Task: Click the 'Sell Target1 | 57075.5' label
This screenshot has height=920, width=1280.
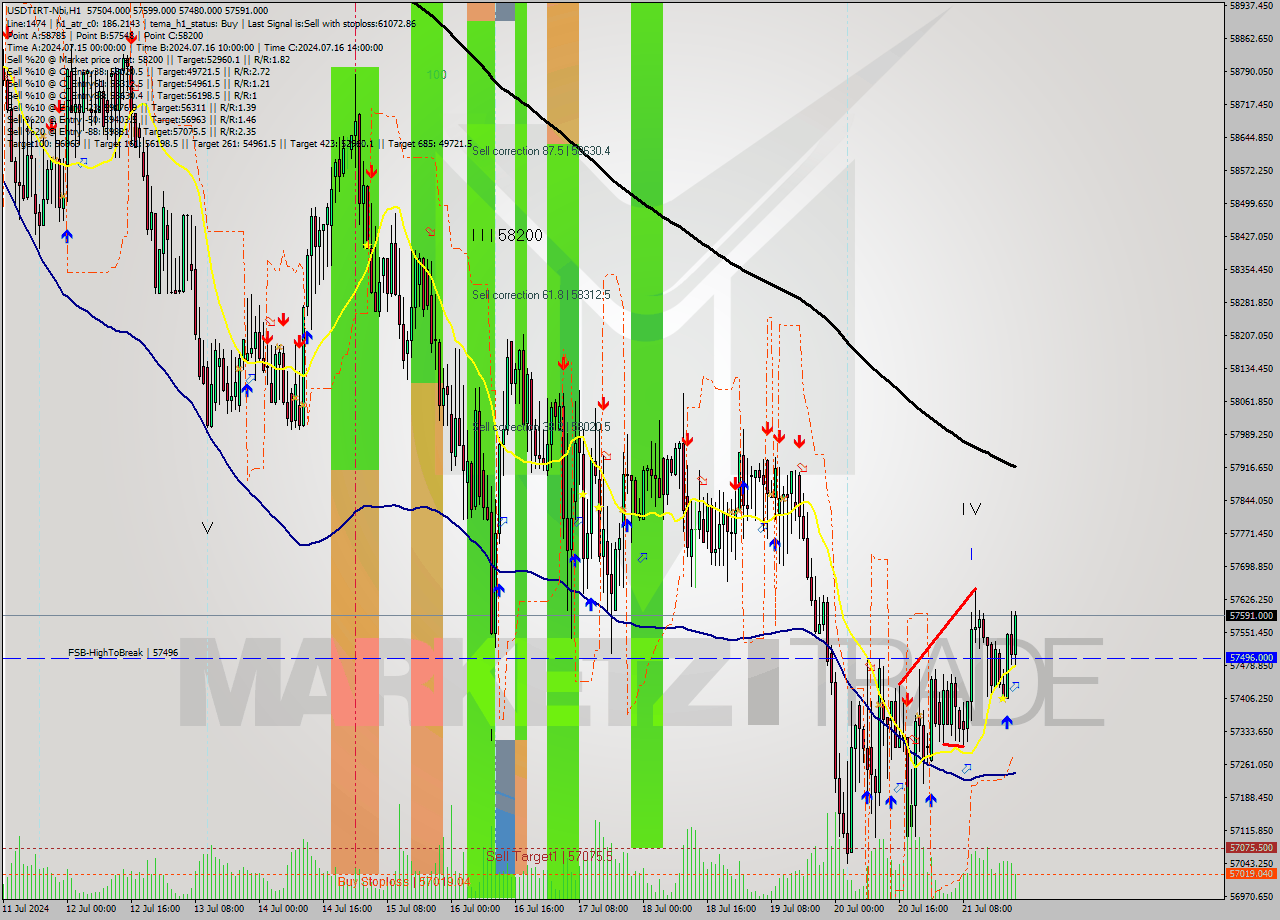Action: point(549,857)
